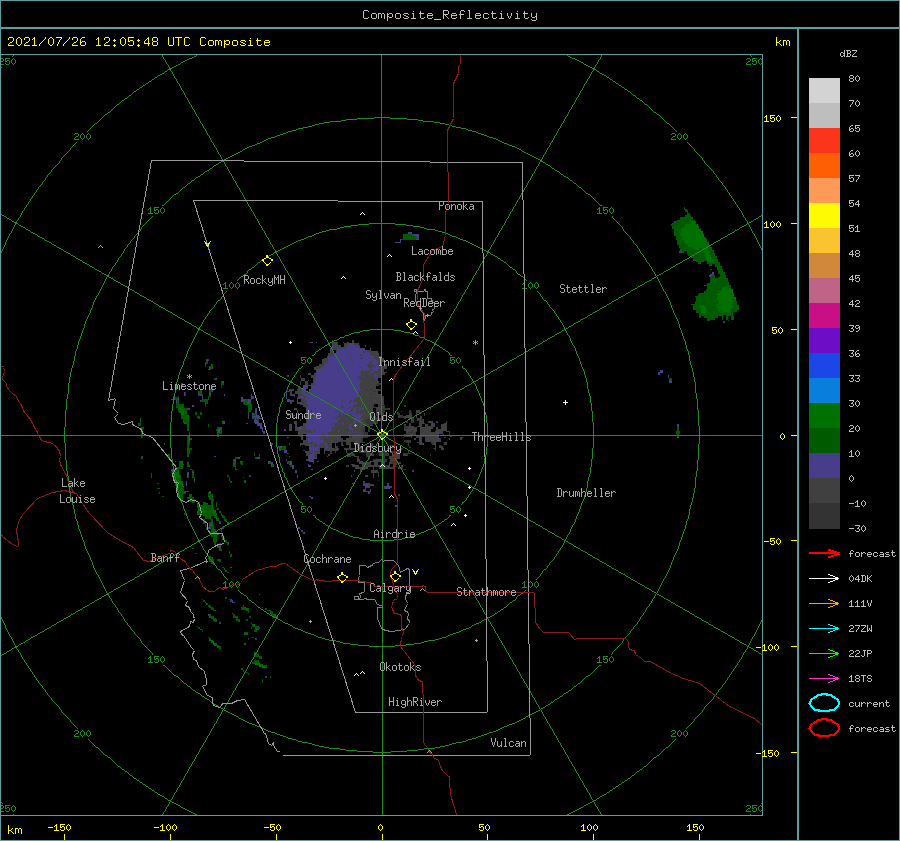This screenshot has height=841, width=900.
Task: Click the cyan current ellipse icon
Action: point(824,703)
